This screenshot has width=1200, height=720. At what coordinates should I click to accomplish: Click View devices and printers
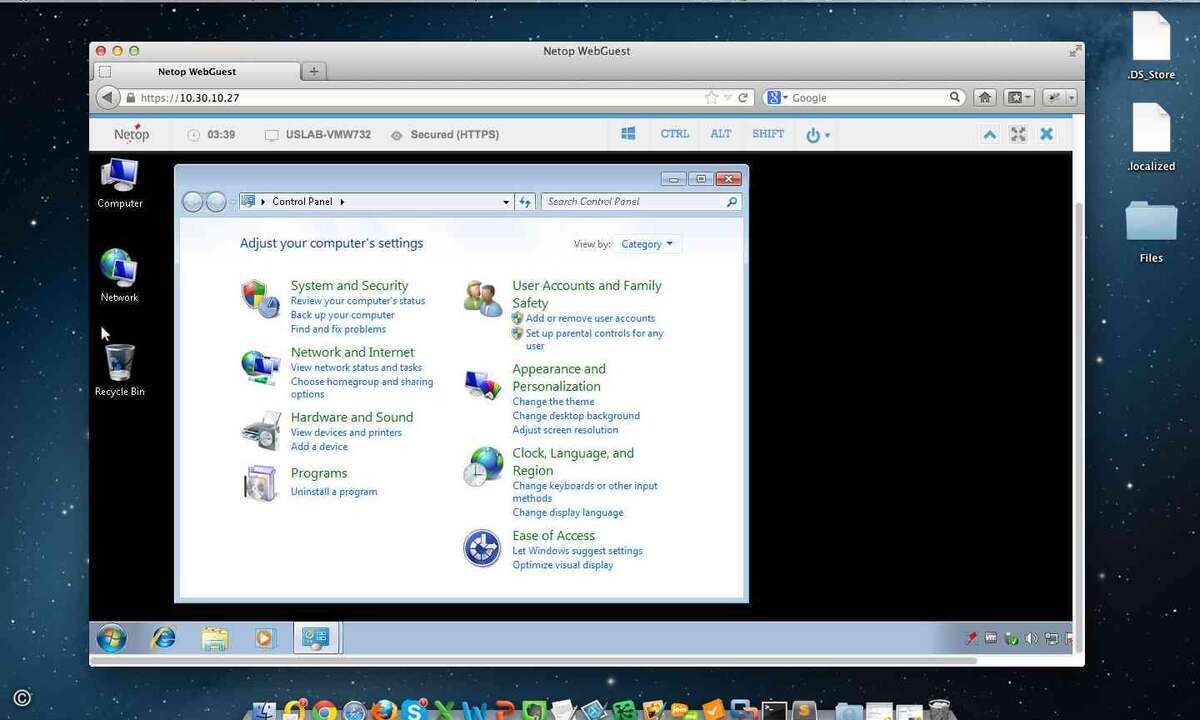346,433
